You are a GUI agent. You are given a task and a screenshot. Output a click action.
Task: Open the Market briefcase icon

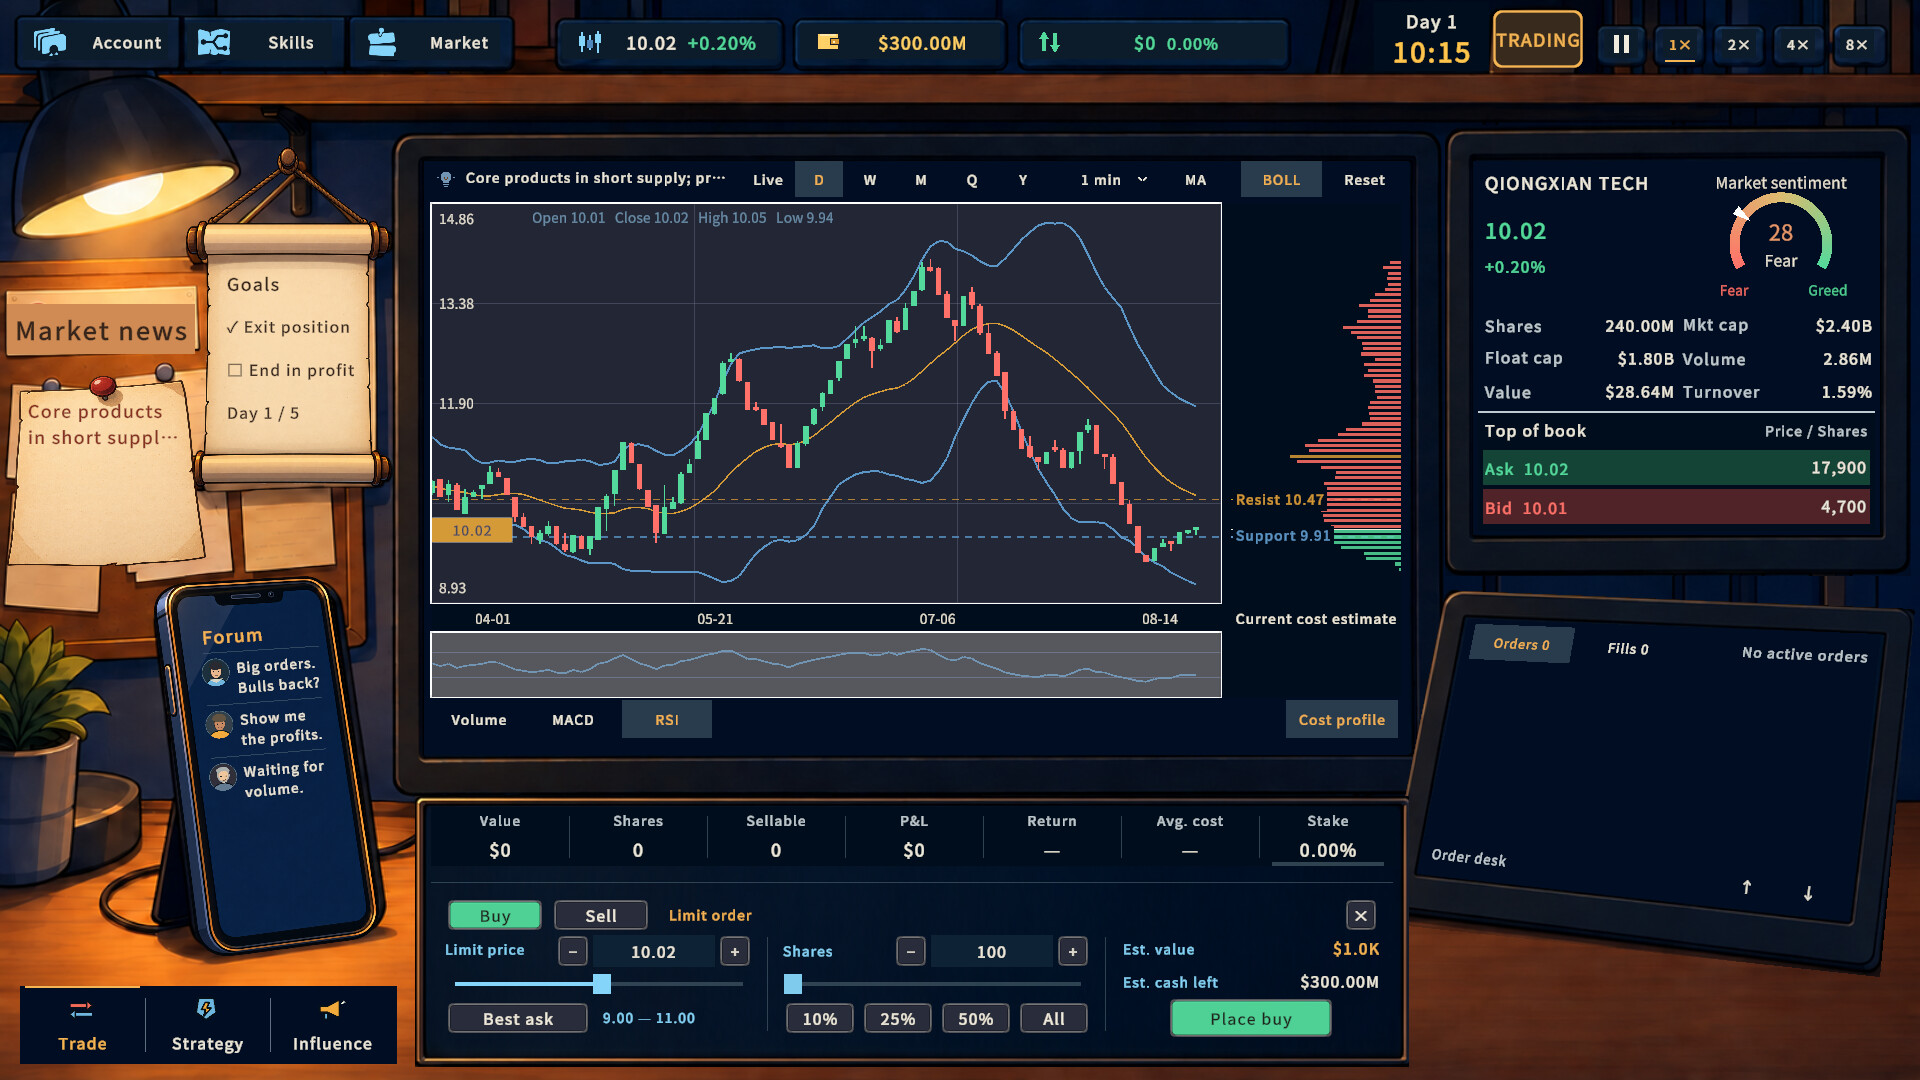click(382, 42)
